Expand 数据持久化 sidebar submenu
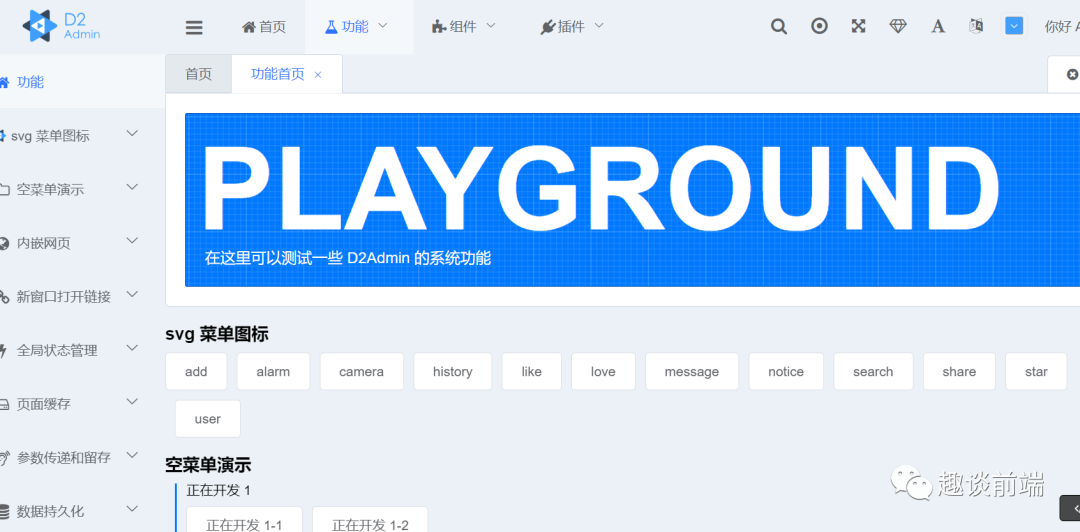 pos(132,509)
